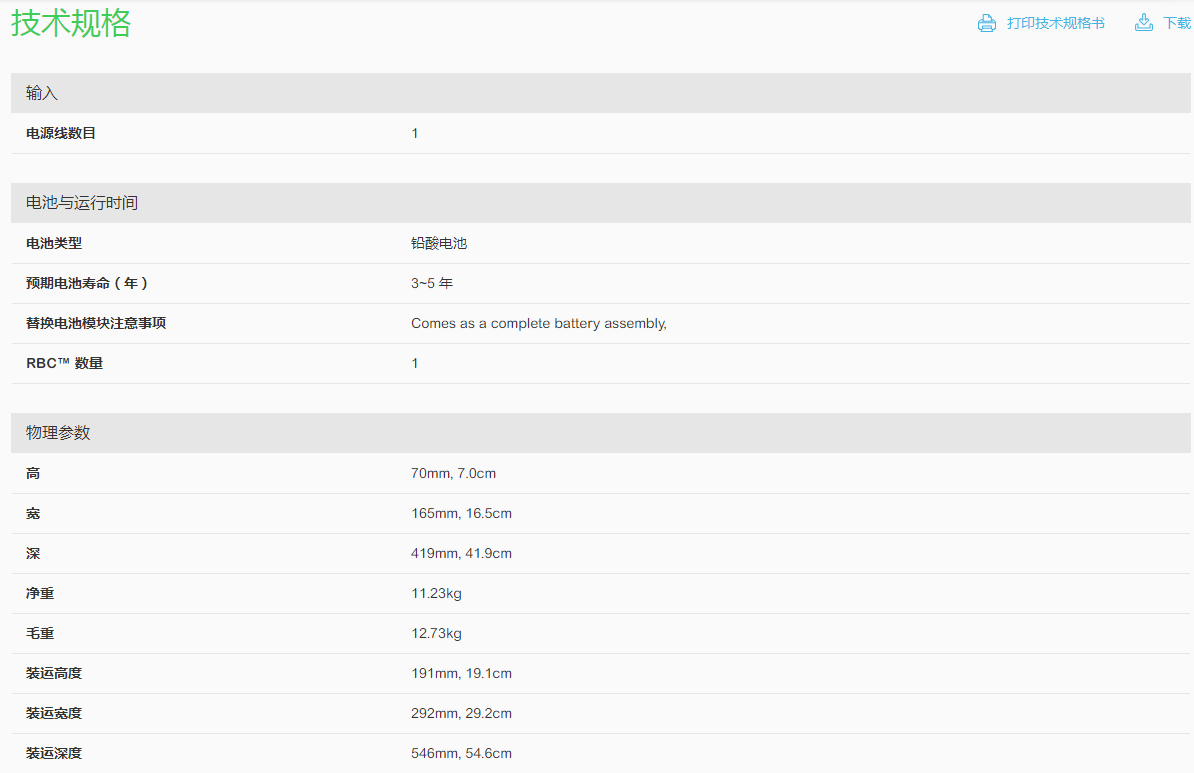
Task: Click the 铅酸电池 value text
Action: 439,243
